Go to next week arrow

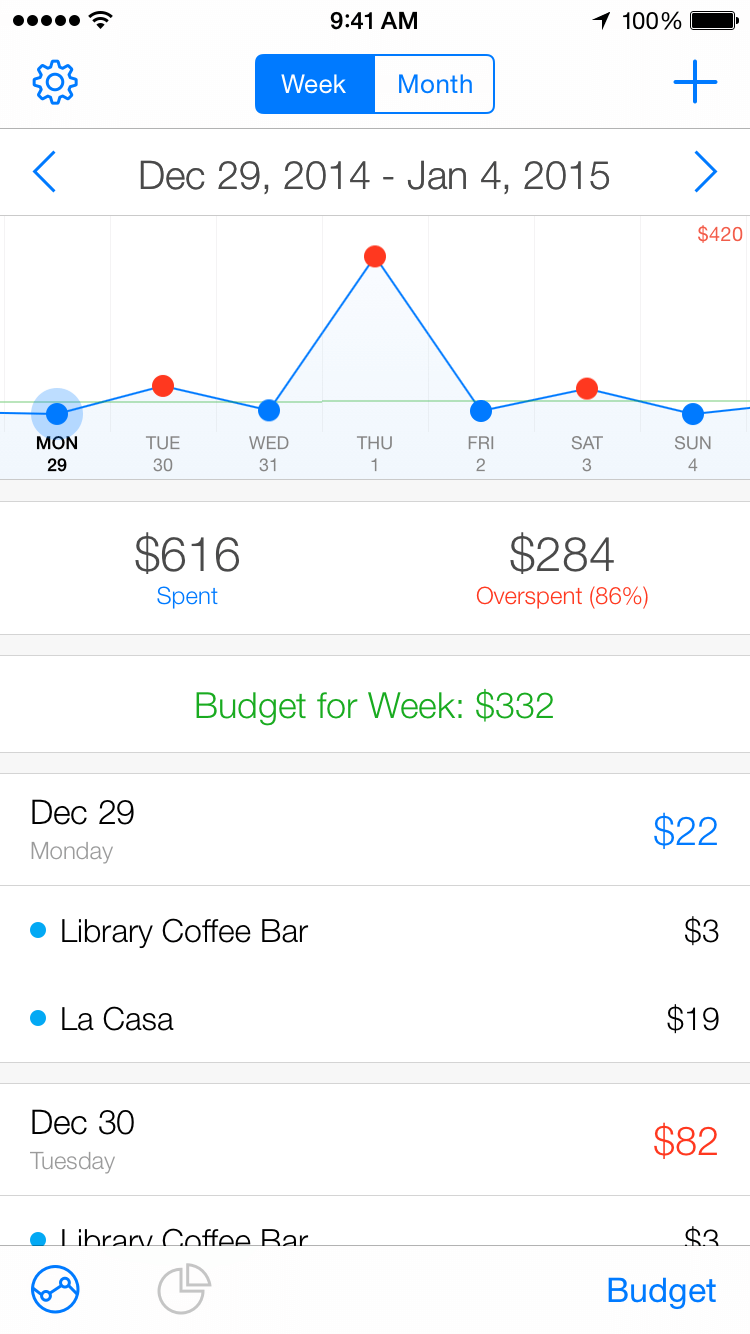705,174
